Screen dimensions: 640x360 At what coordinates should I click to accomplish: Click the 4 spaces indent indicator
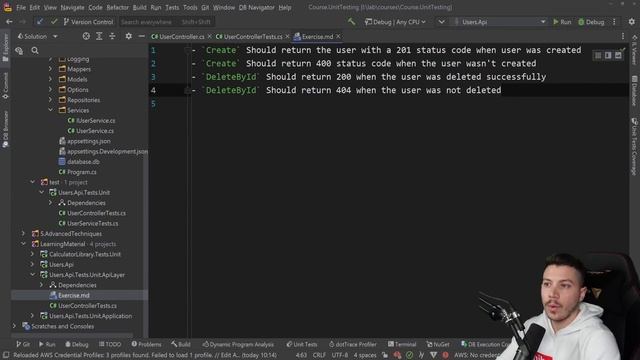pos(365,355)
